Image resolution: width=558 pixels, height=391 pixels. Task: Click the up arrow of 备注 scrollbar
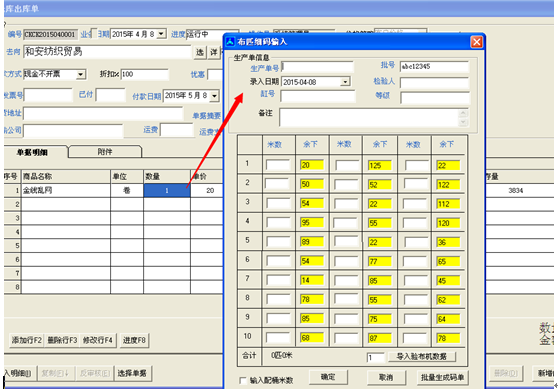463,113
